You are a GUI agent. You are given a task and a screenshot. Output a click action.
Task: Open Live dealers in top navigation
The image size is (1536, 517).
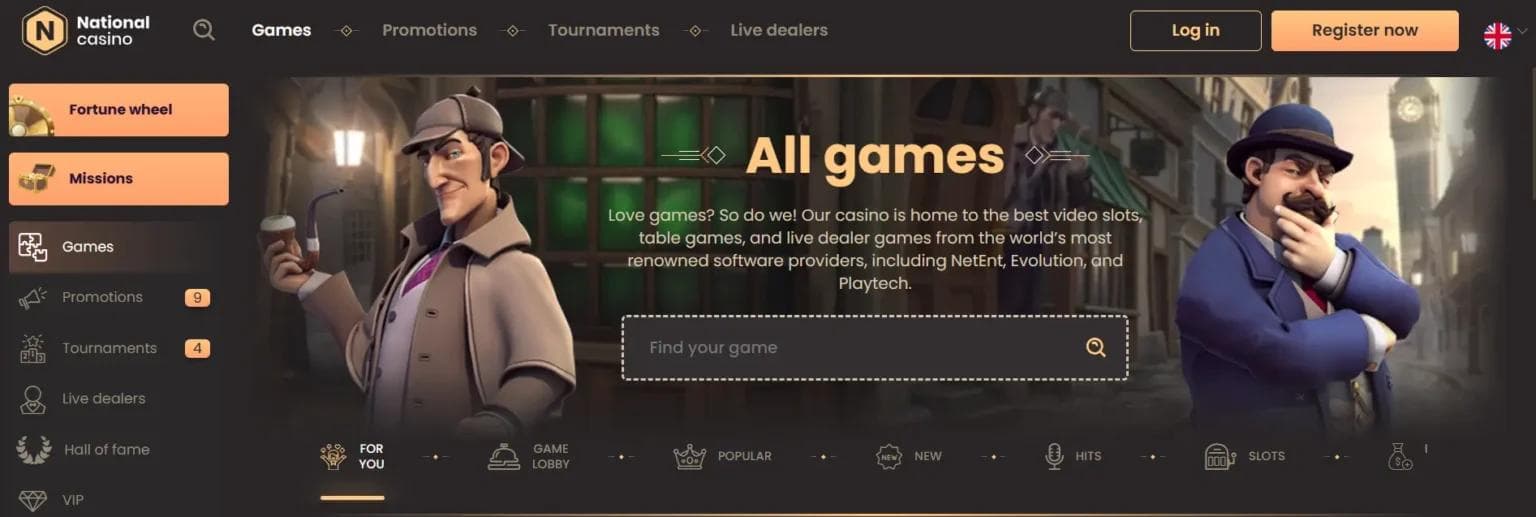[x=779, y=30]
